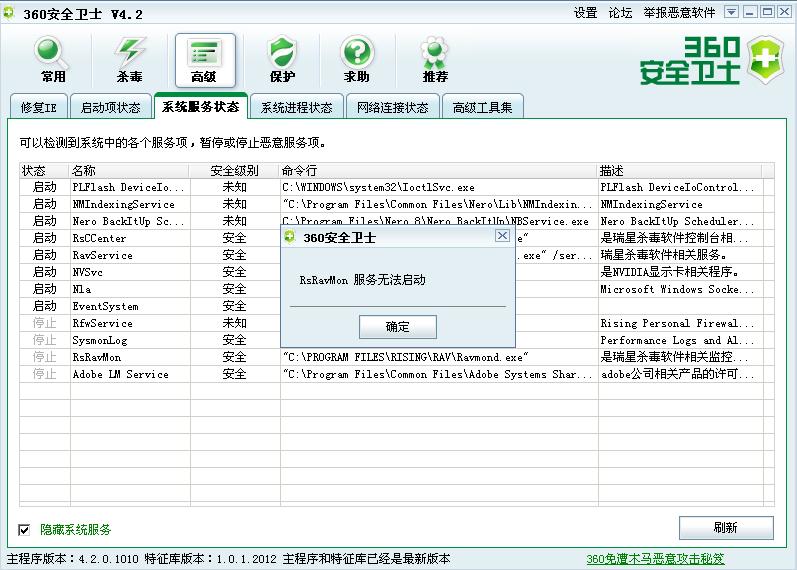Click the 主程序版本 4.2.0.1010 status text

click(x=73, y=559)
